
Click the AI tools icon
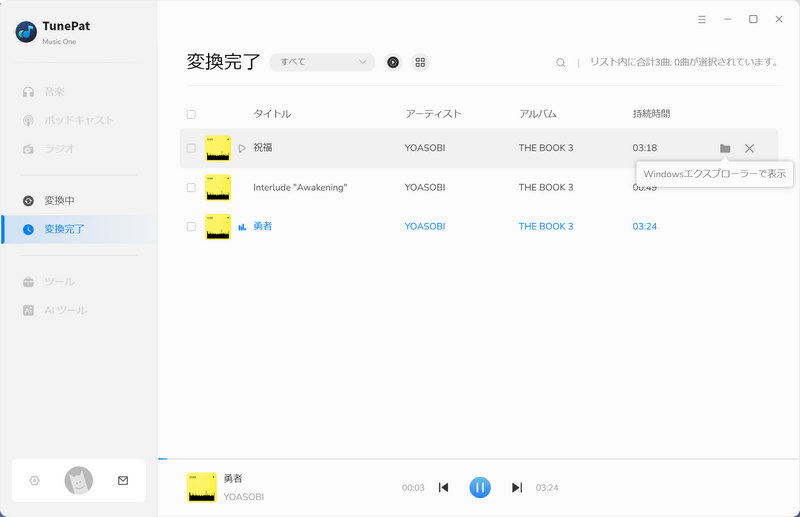29,310
